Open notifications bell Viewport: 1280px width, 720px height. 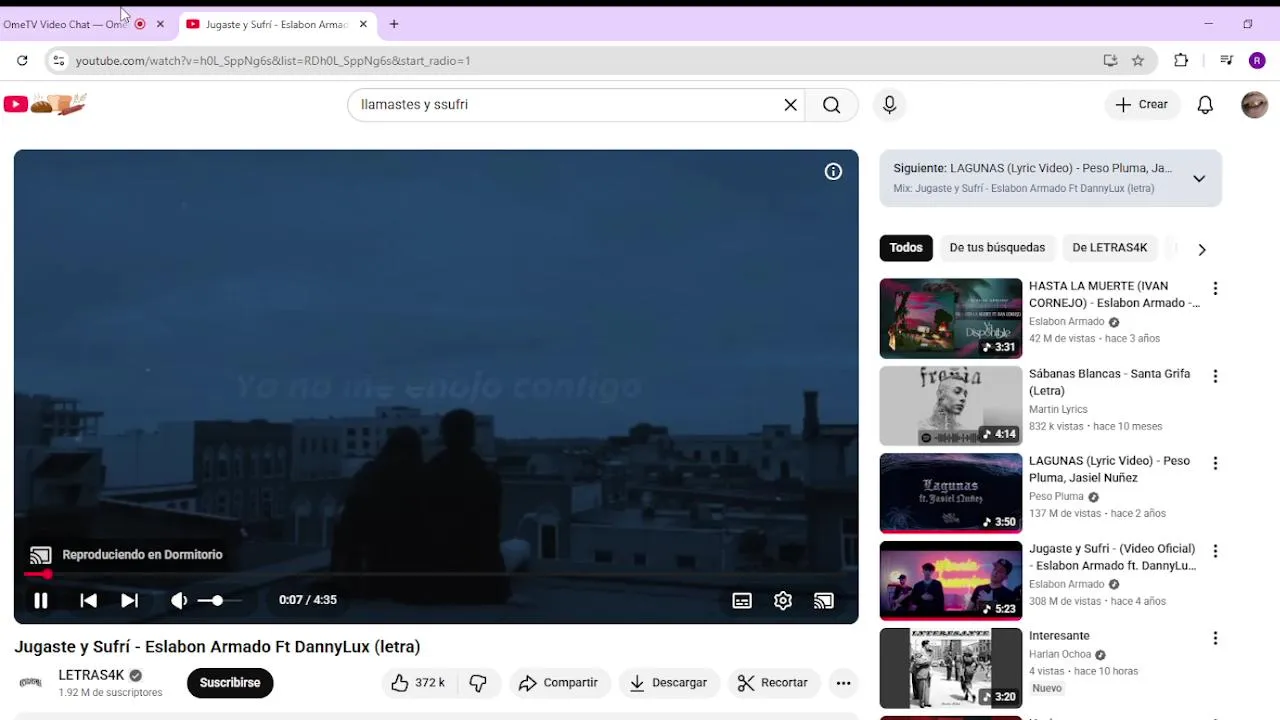click(1205, 105)
